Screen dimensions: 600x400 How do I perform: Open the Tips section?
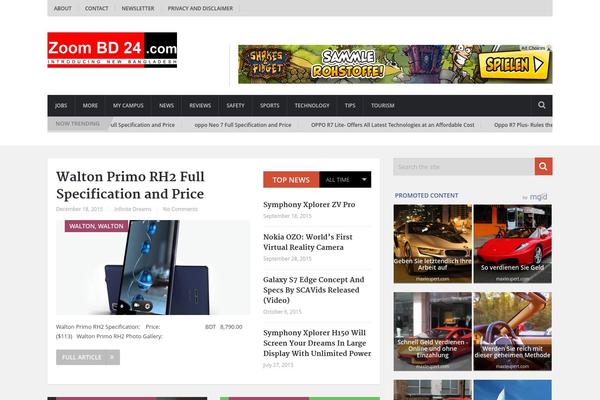350,106
